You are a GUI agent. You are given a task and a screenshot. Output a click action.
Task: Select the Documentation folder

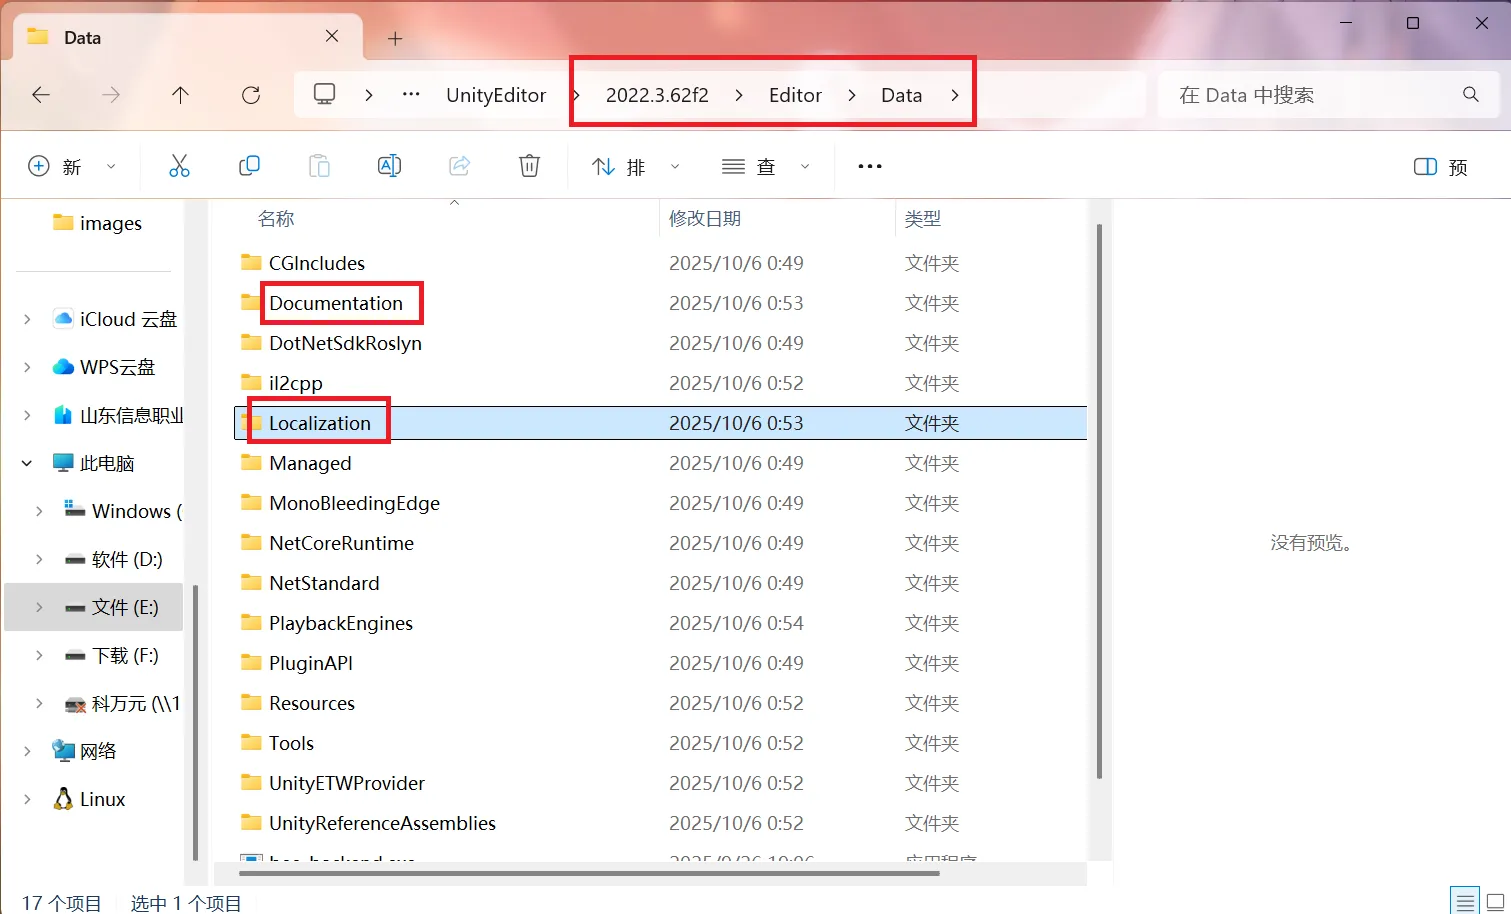click(335, 303)
